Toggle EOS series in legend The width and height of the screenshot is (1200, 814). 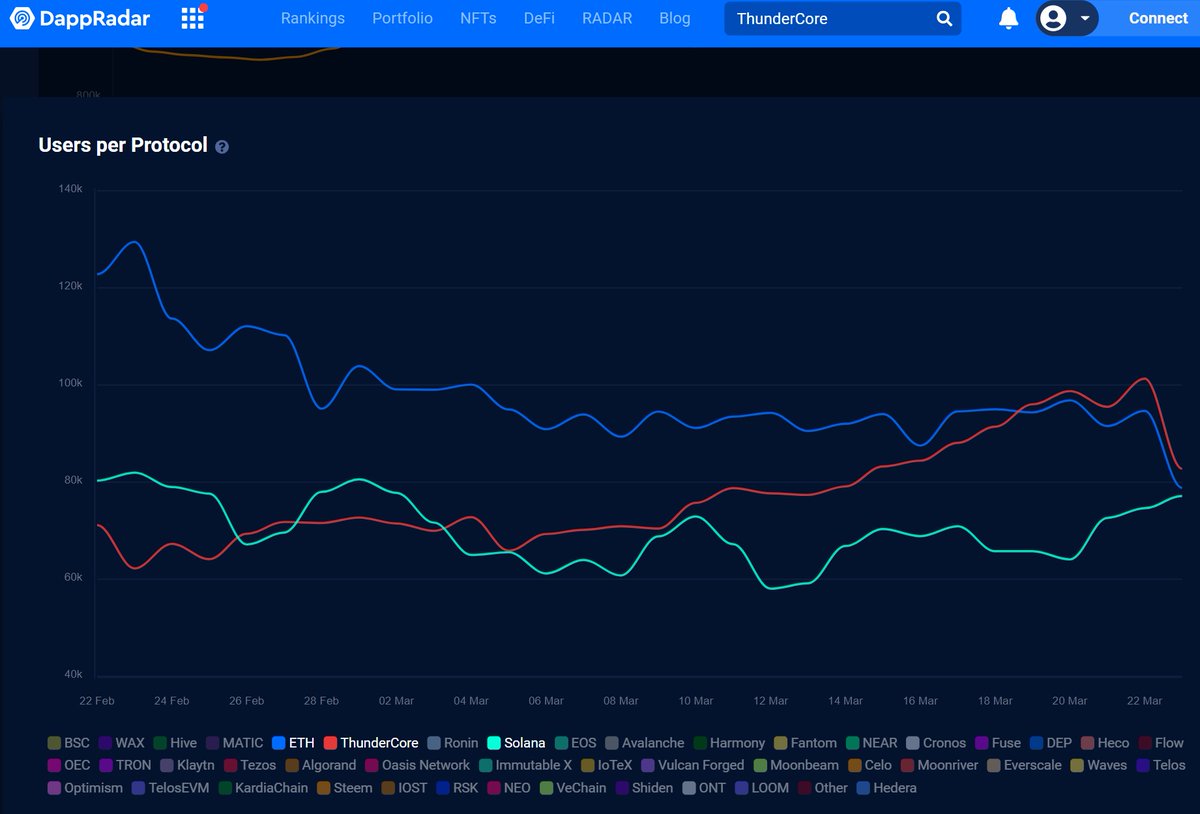575,743
